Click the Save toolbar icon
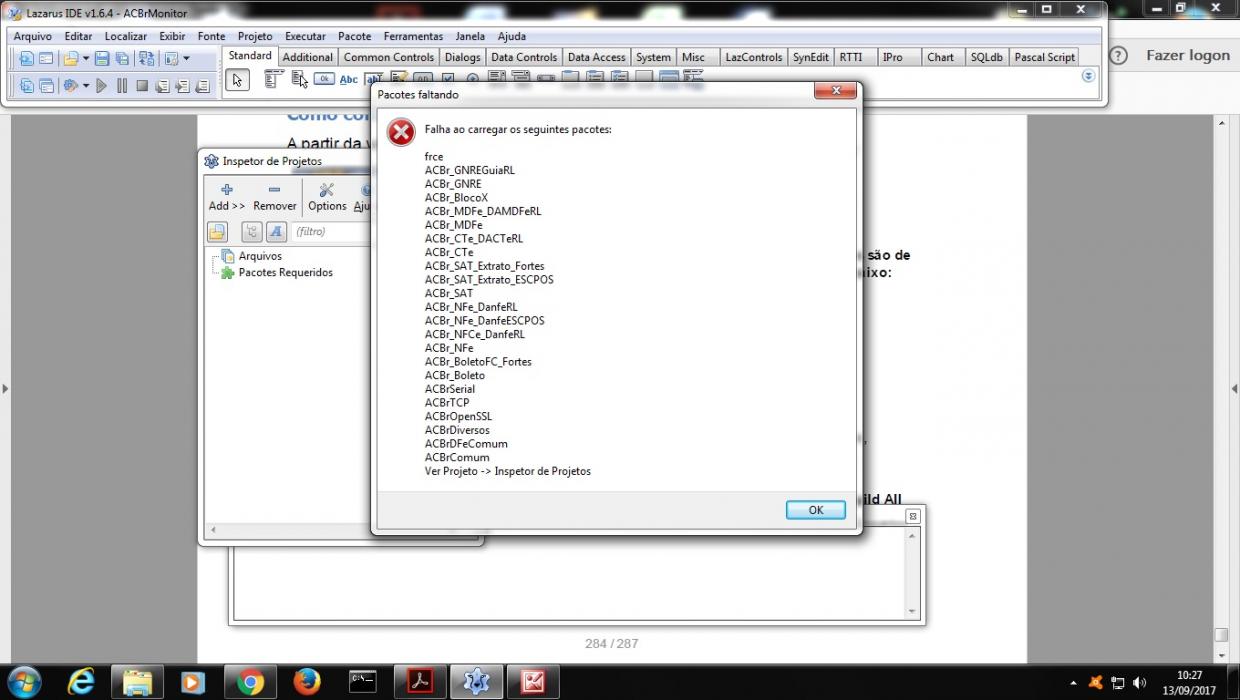The width and height of the screenshot is (1240, 700). [102, 58]
